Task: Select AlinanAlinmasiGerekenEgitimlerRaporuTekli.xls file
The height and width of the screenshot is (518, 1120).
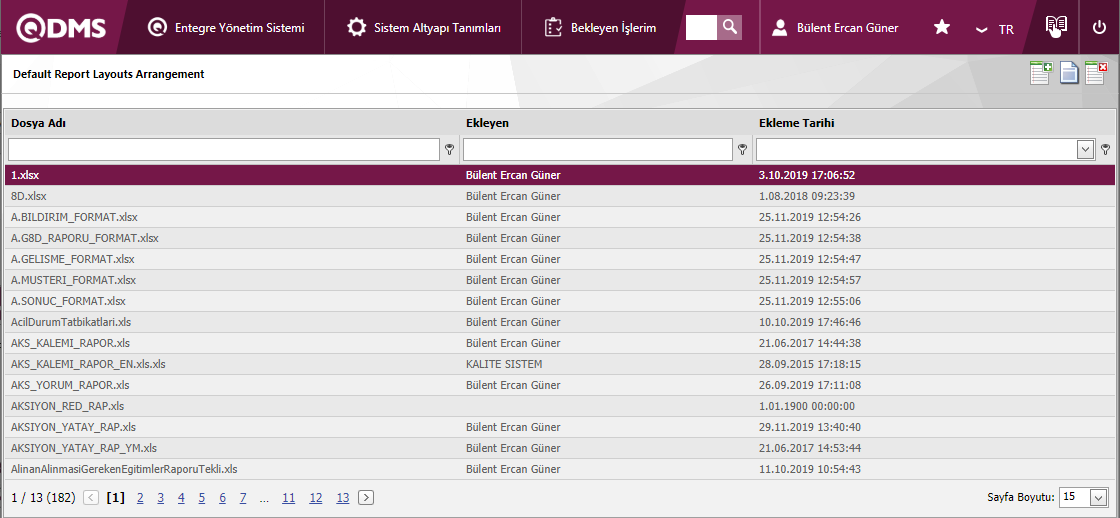Action: (x=124, y=469)
